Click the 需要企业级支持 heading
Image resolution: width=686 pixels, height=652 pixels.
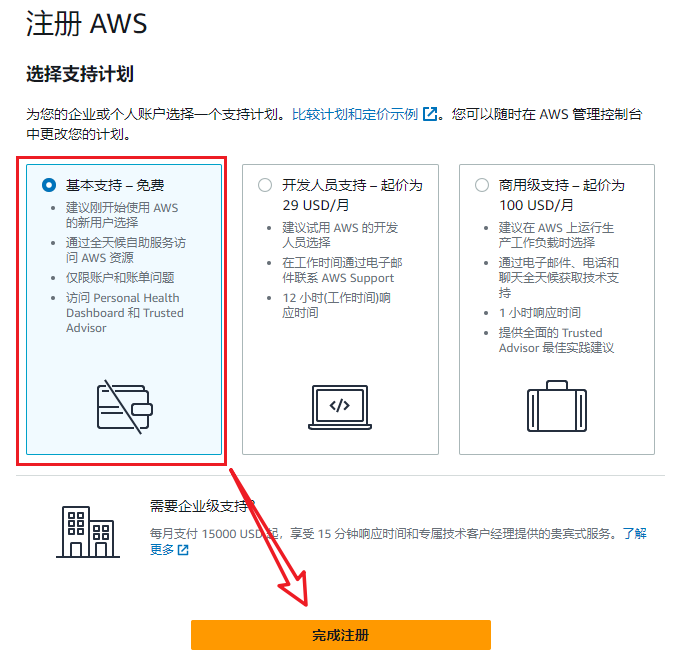202,506
